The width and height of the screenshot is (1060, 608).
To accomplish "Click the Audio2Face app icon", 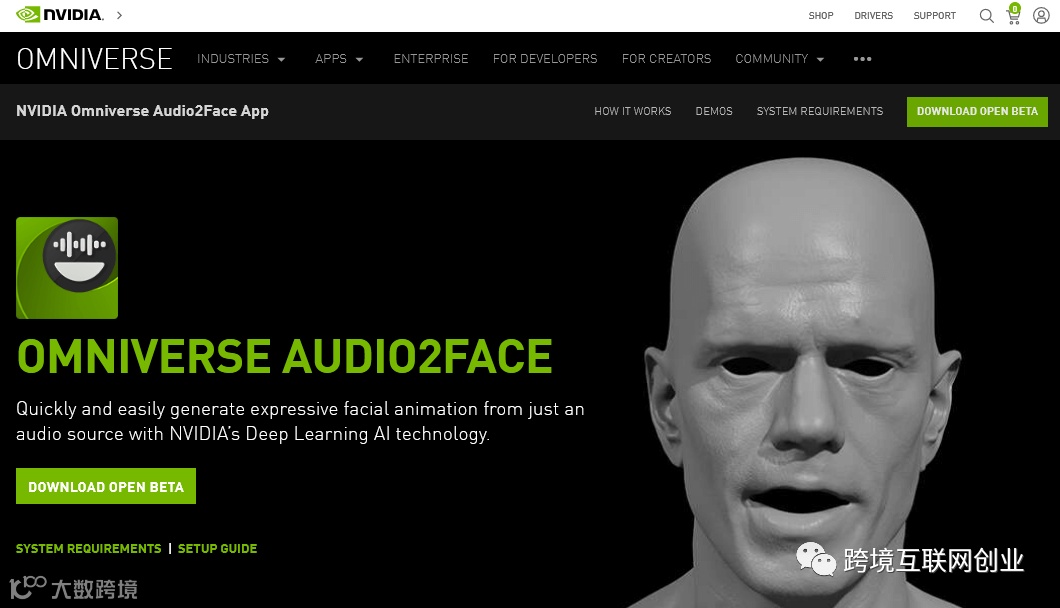I will click(x=67, y=268).
